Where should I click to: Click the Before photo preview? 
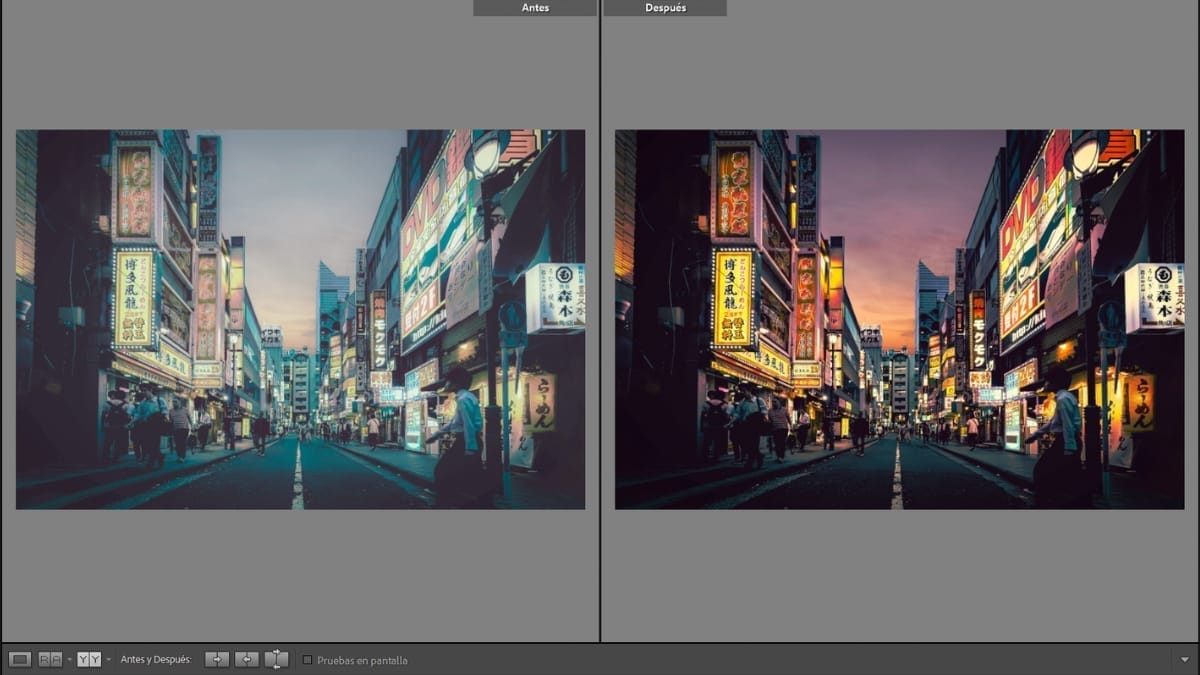300,319
